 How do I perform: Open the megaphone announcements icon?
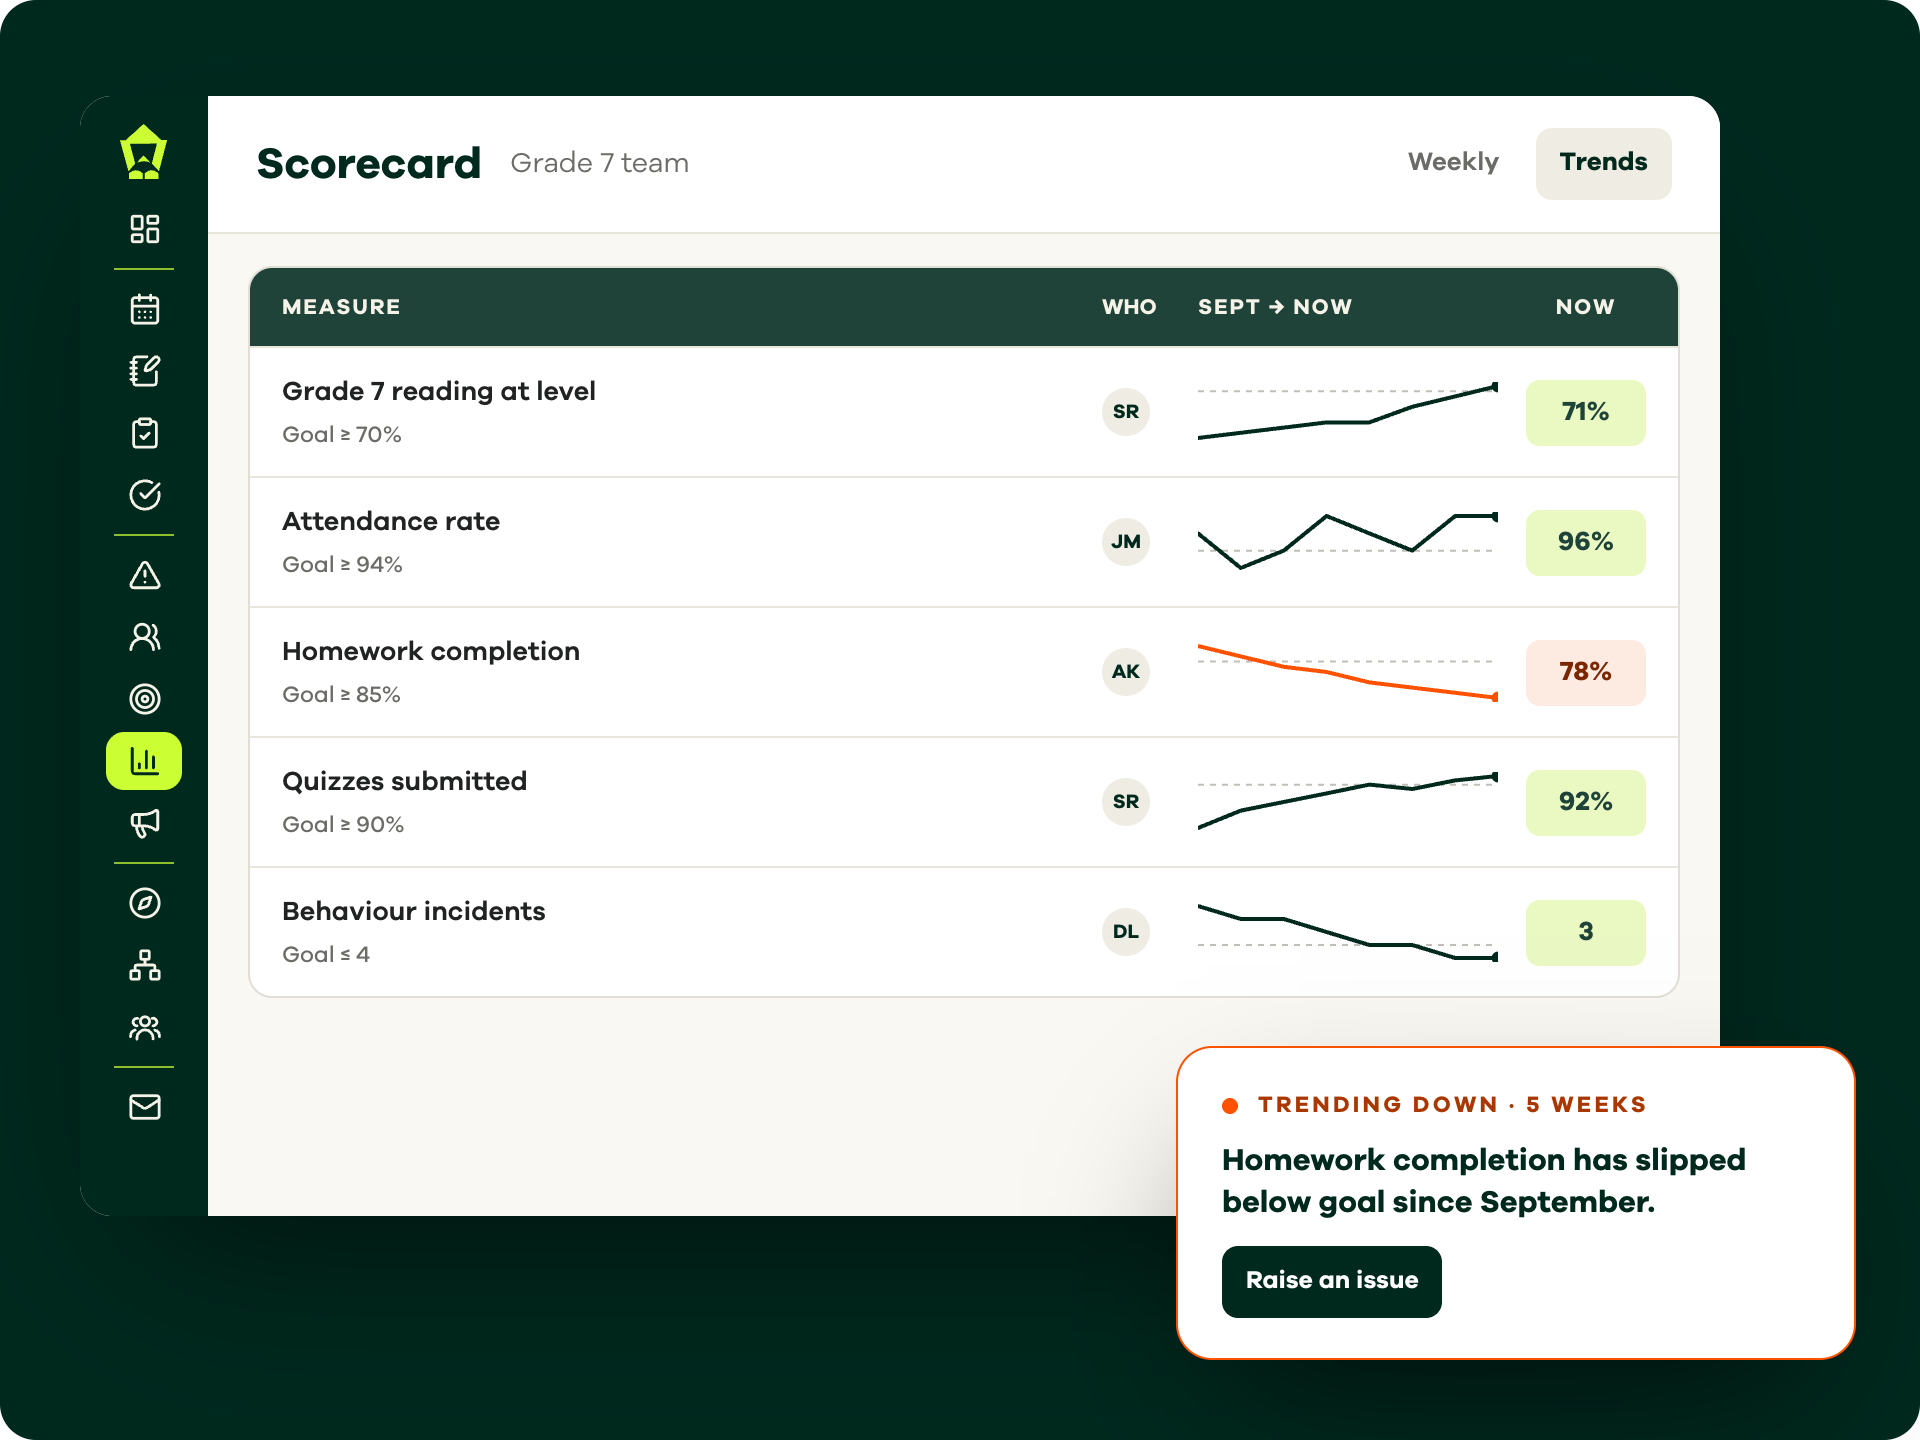pos(145,823)
